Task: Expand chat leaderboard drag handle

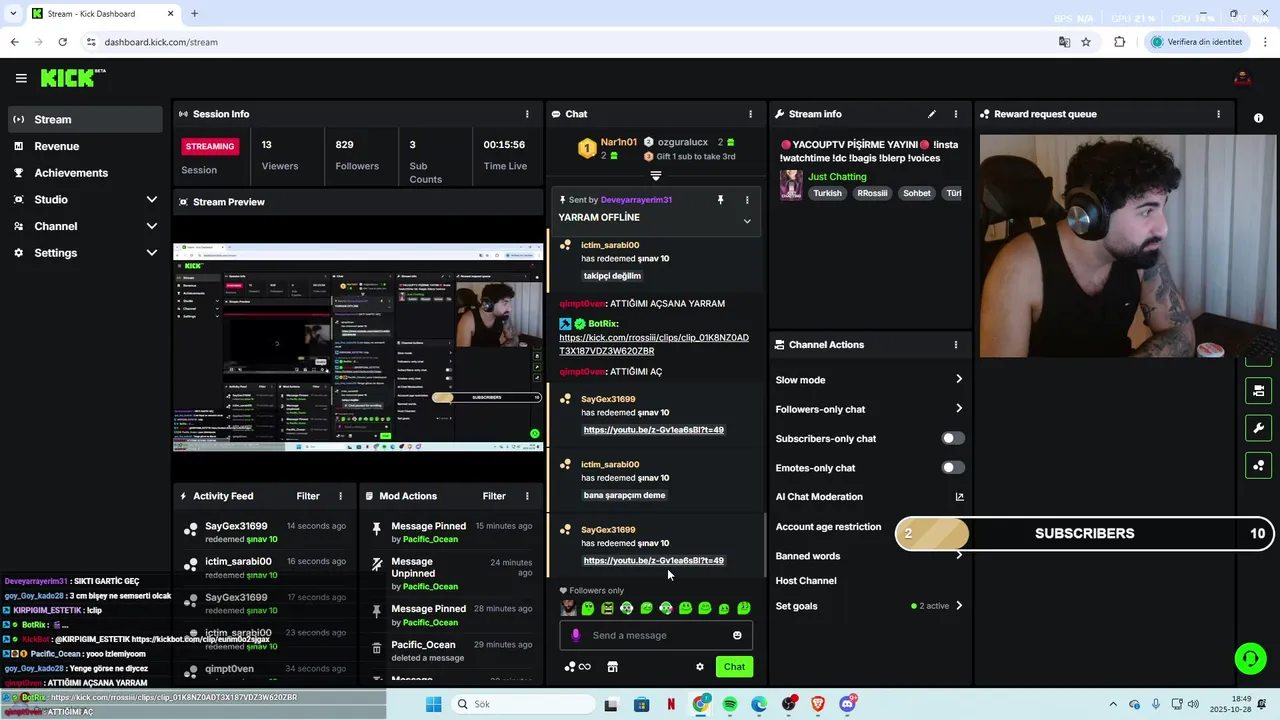Action: coord(656,176)
